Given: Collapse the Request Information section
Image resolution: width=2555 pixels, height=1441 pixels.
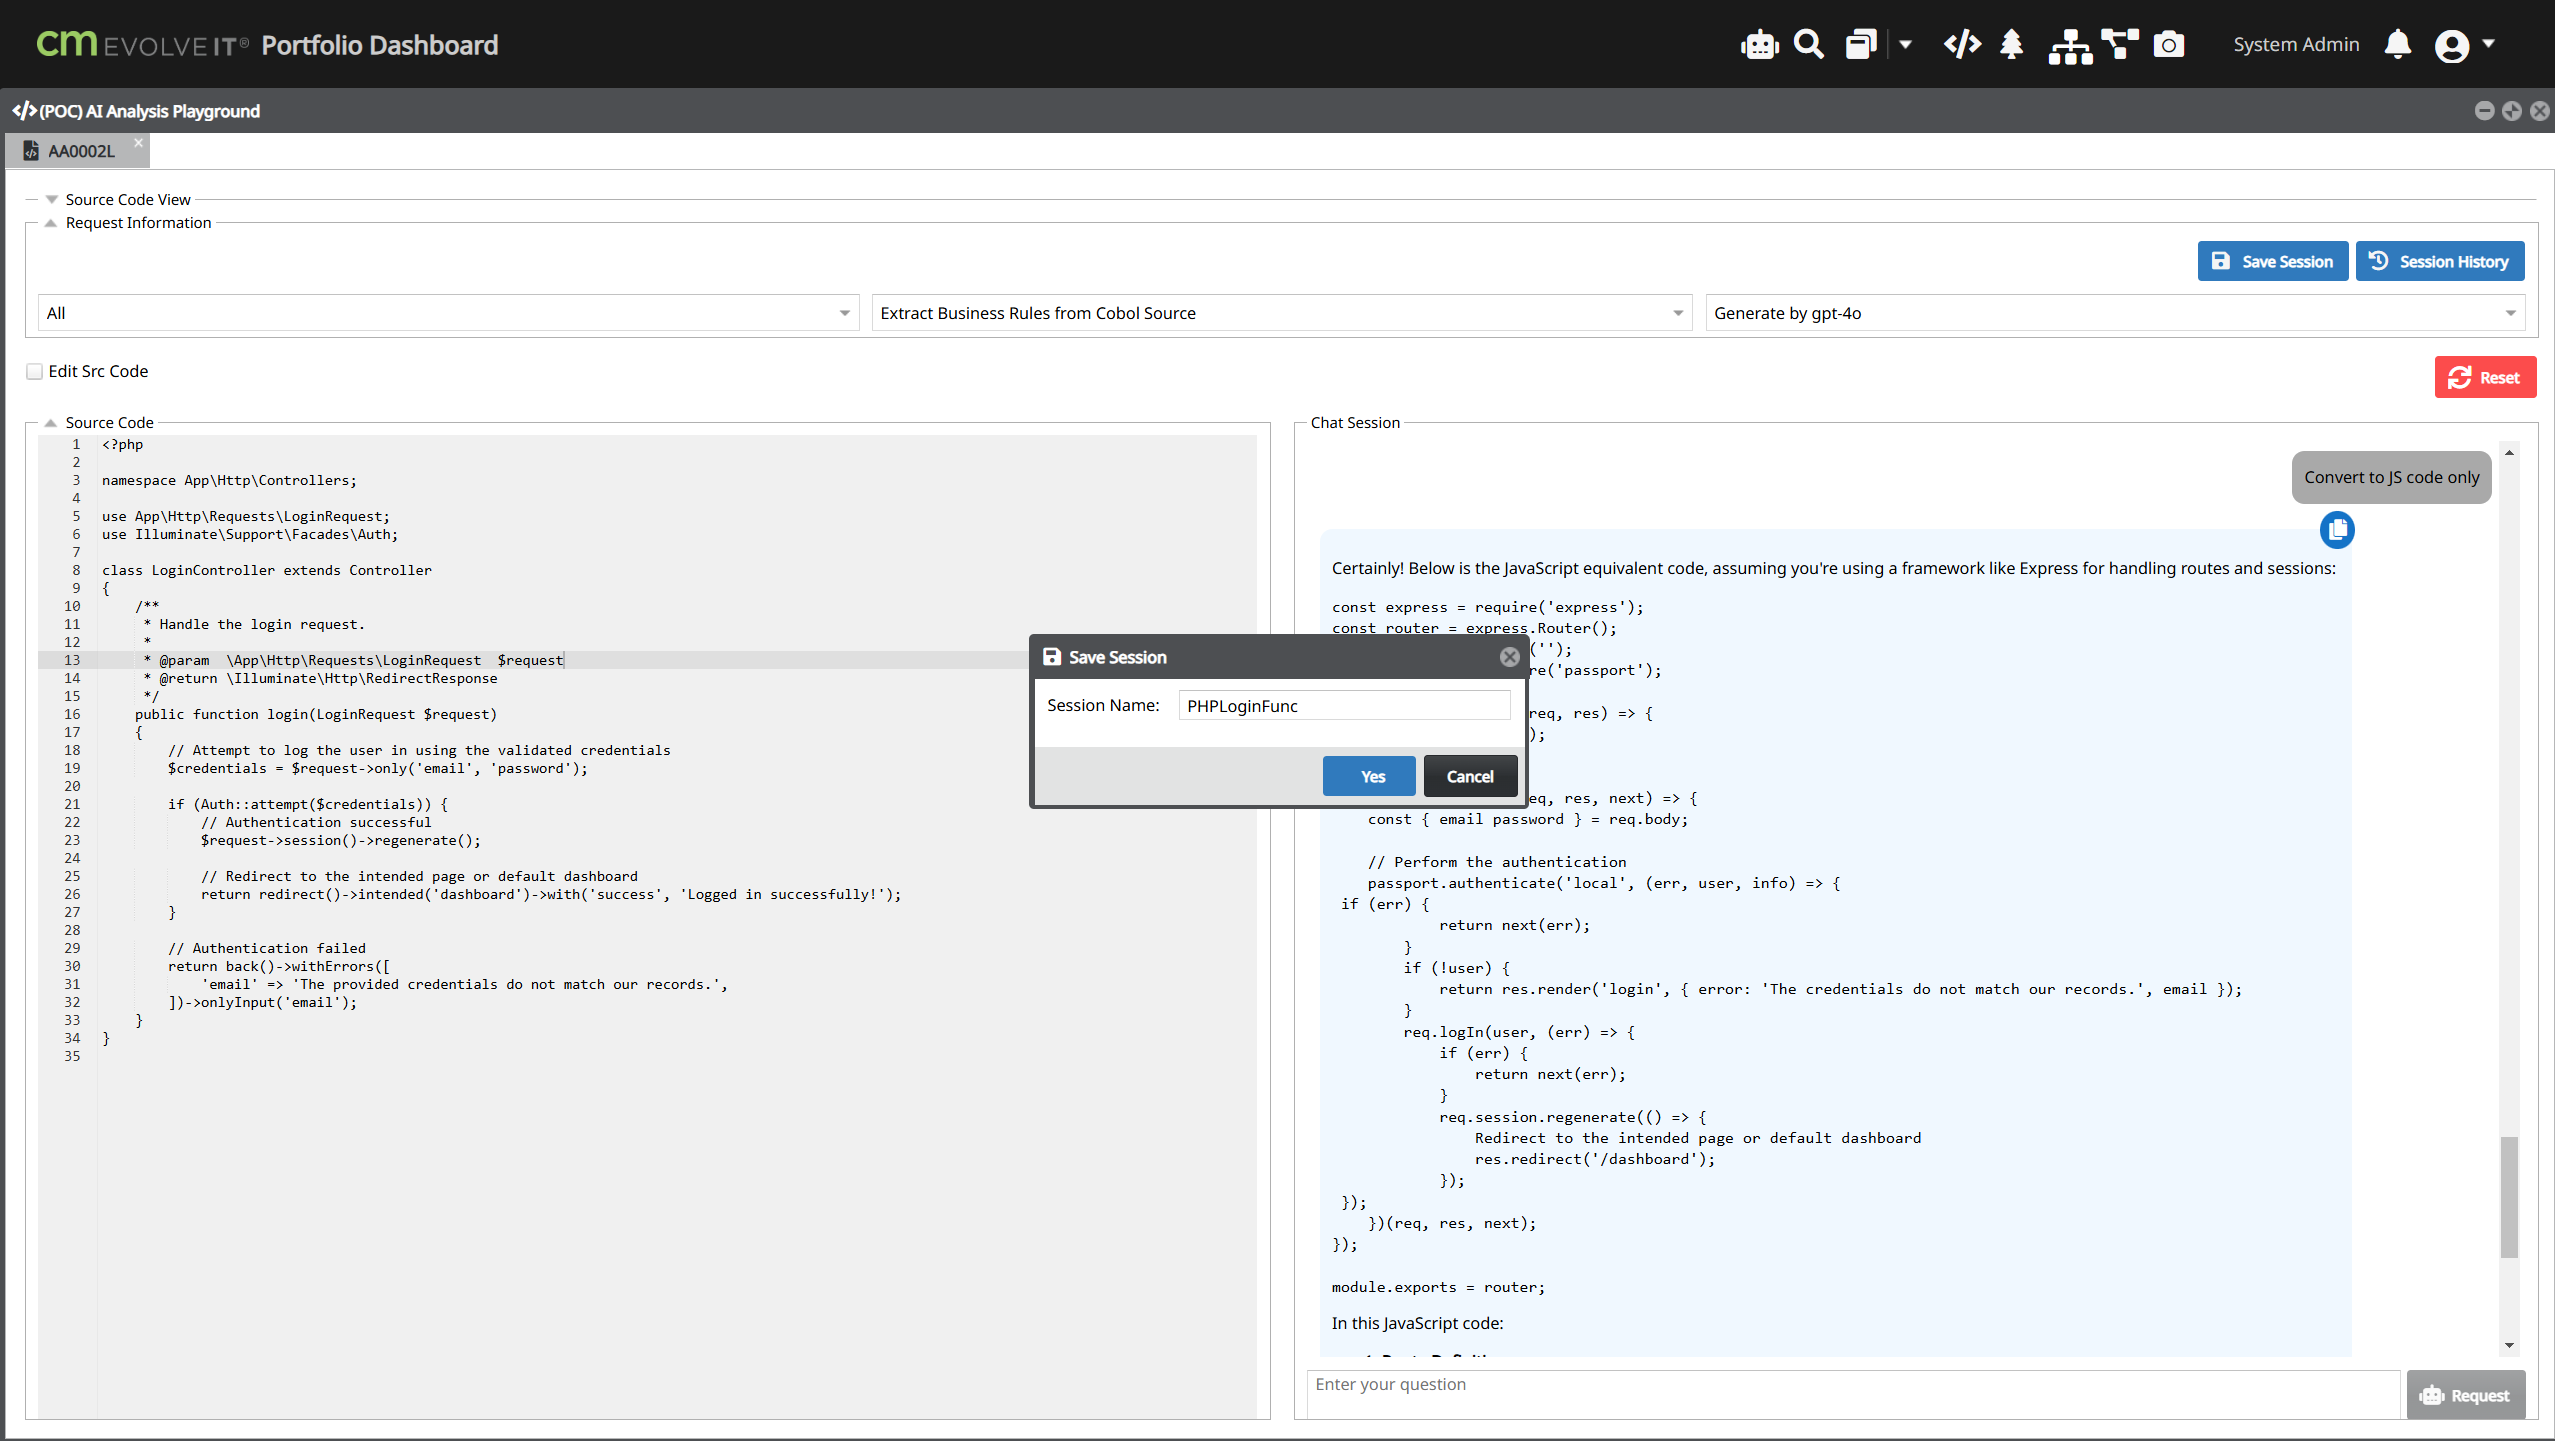Looking at the screenshot, I should 50,223.
